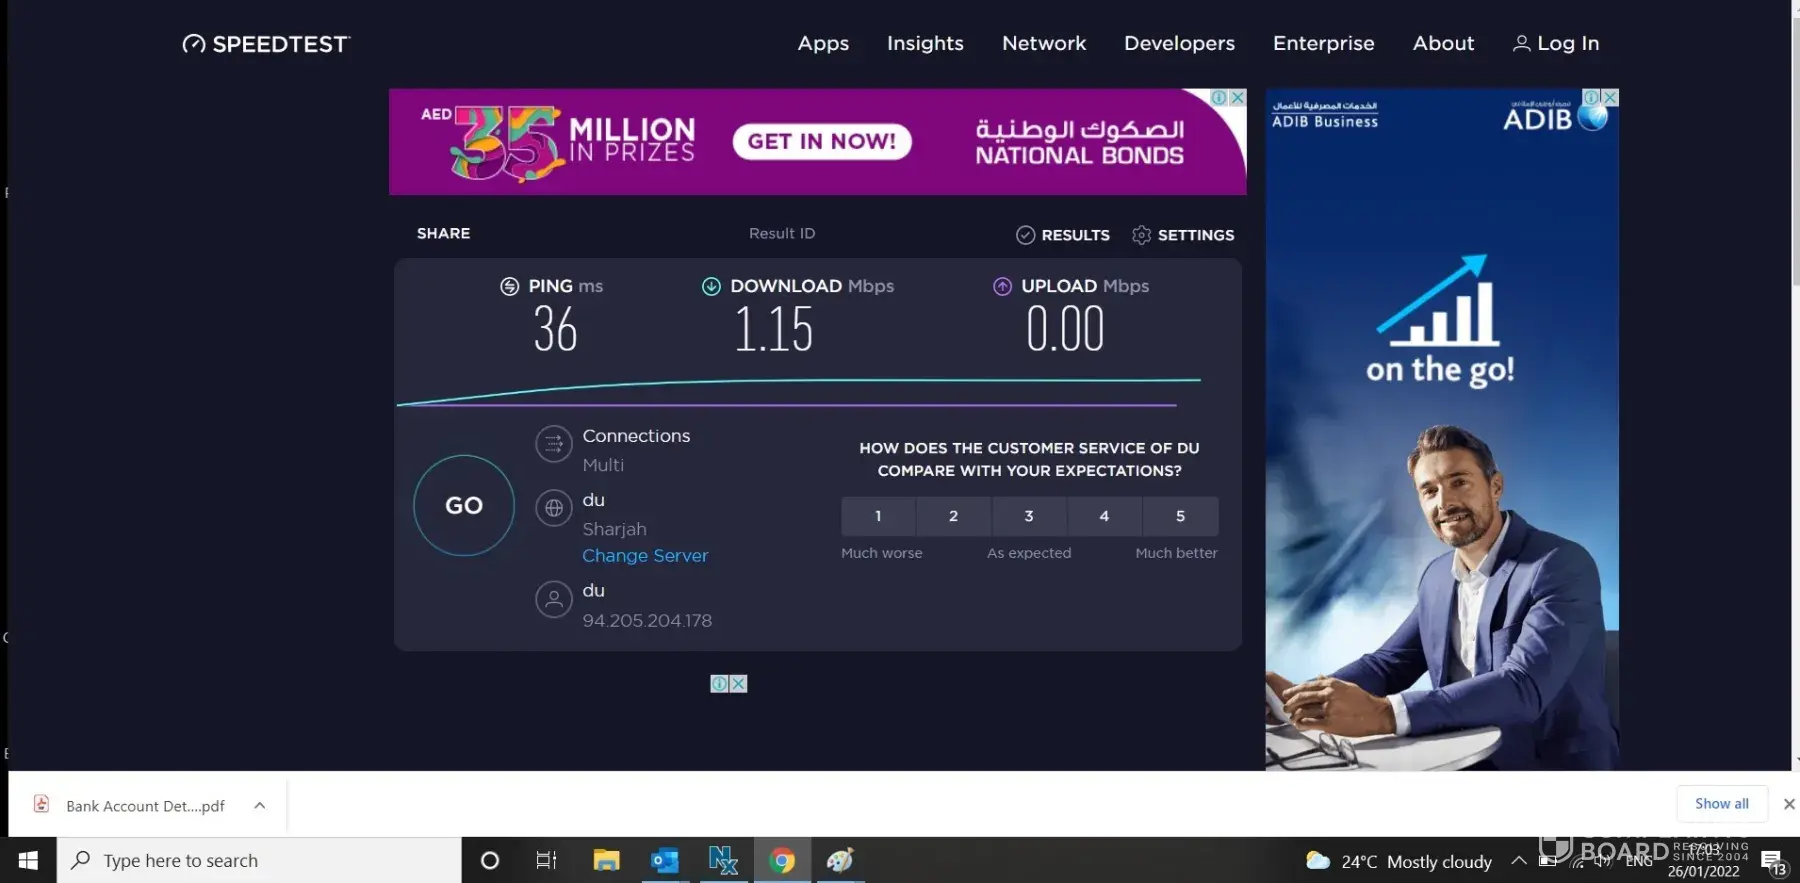
Task: Choose rating 5 much better
Action: tap(1180, 516)
